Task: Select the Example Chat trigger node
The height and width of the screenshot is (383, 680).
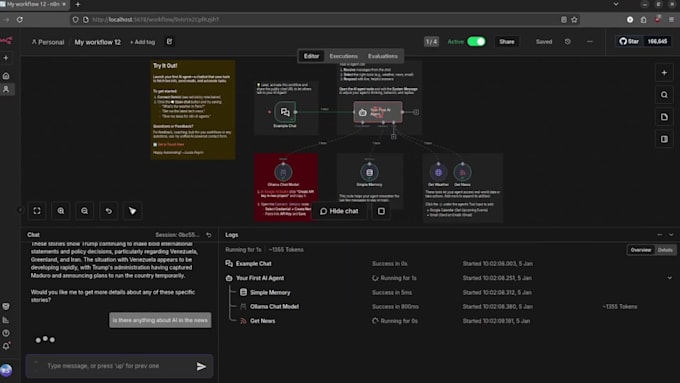Action: click(x=285, y=112)
